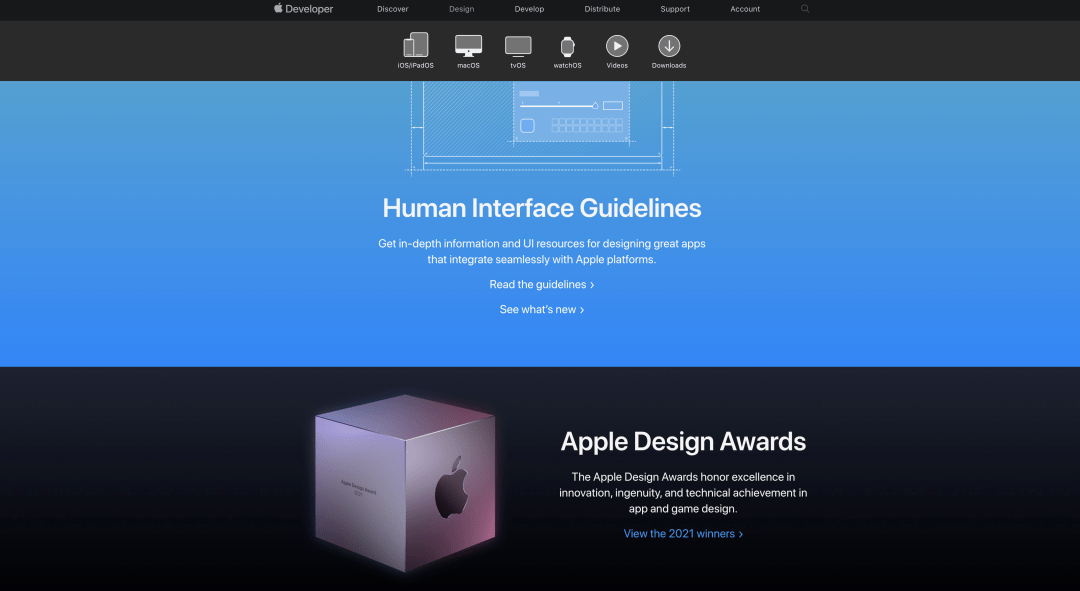1080x591 pixels.
Task: Open the Distribute menu
Action: [x=602, y=9]
